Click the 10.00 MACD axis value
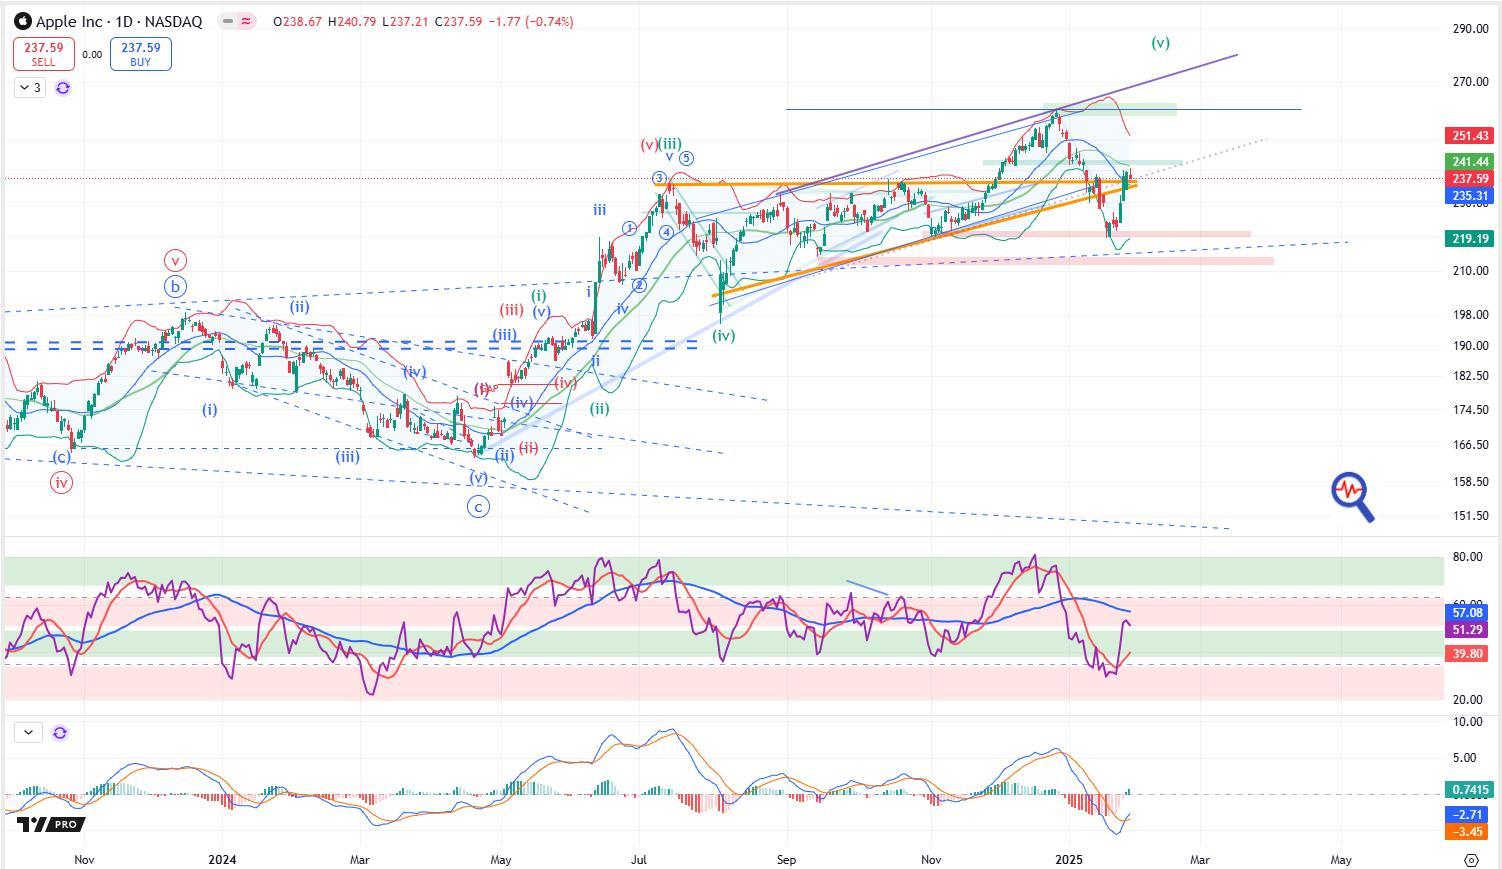1502x869 pixels. [x=1467, y=722]
